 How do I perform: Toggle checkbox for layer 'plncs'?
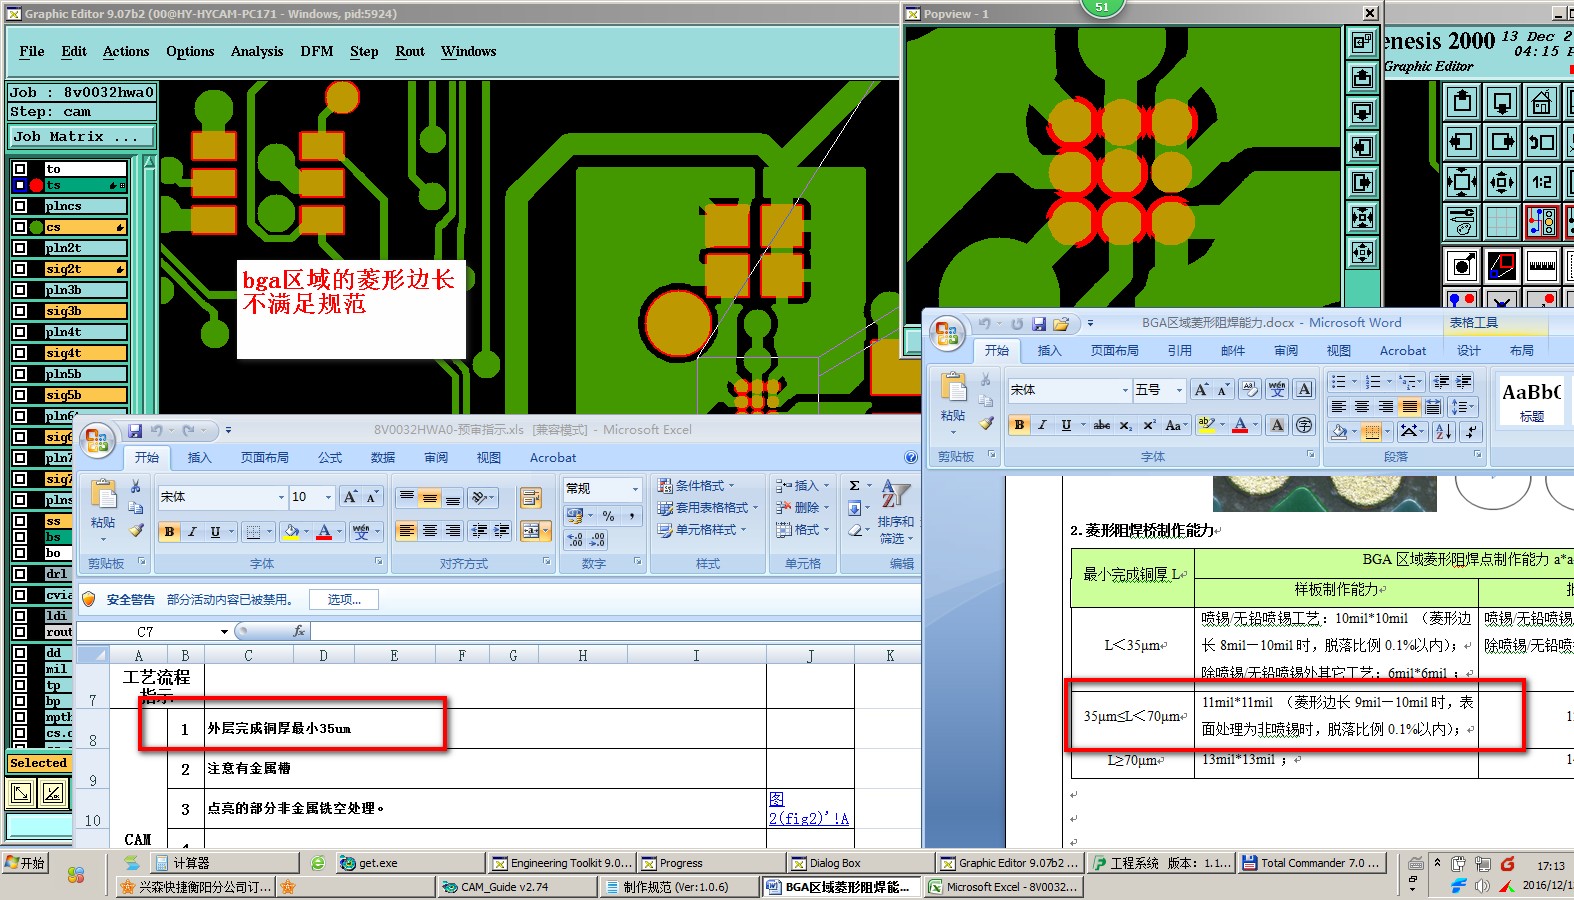tap(20, 206)
